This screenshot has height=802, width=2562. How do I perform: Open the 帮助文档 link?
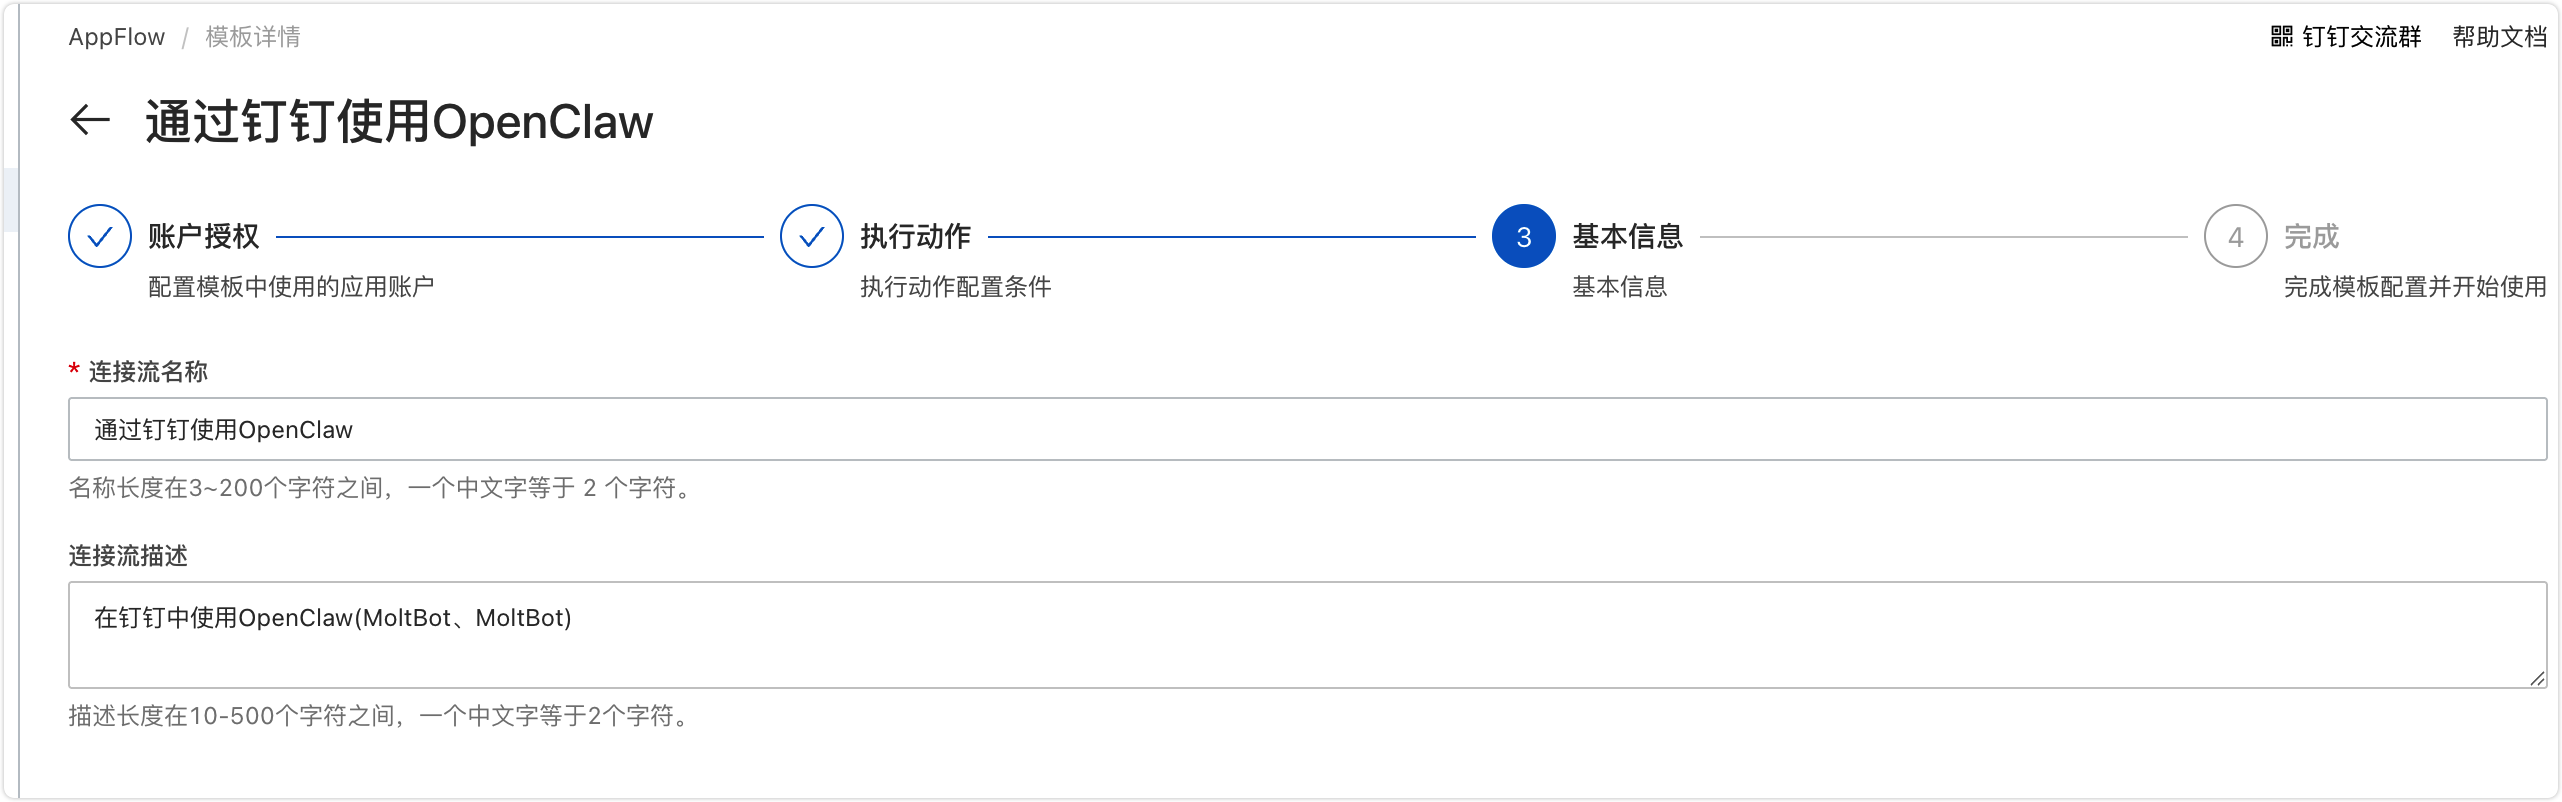2499,37
